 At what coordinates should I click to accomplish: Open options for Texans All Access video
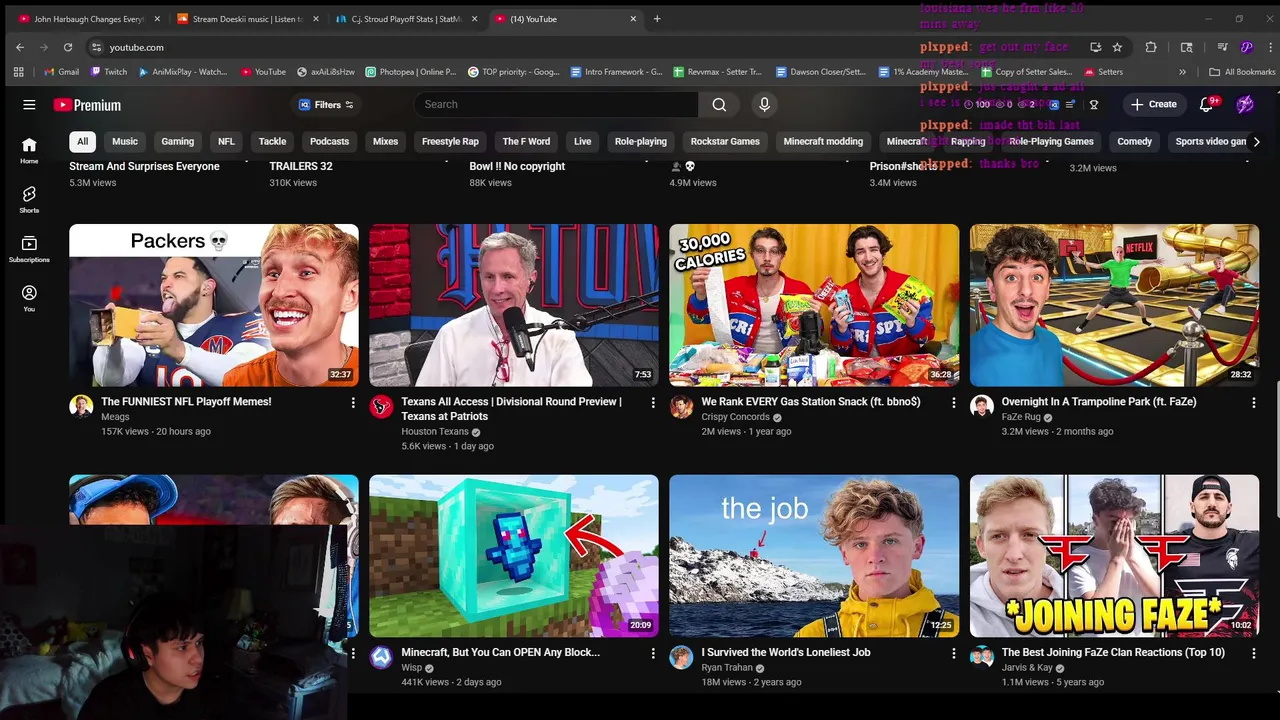tap(653, 402)
